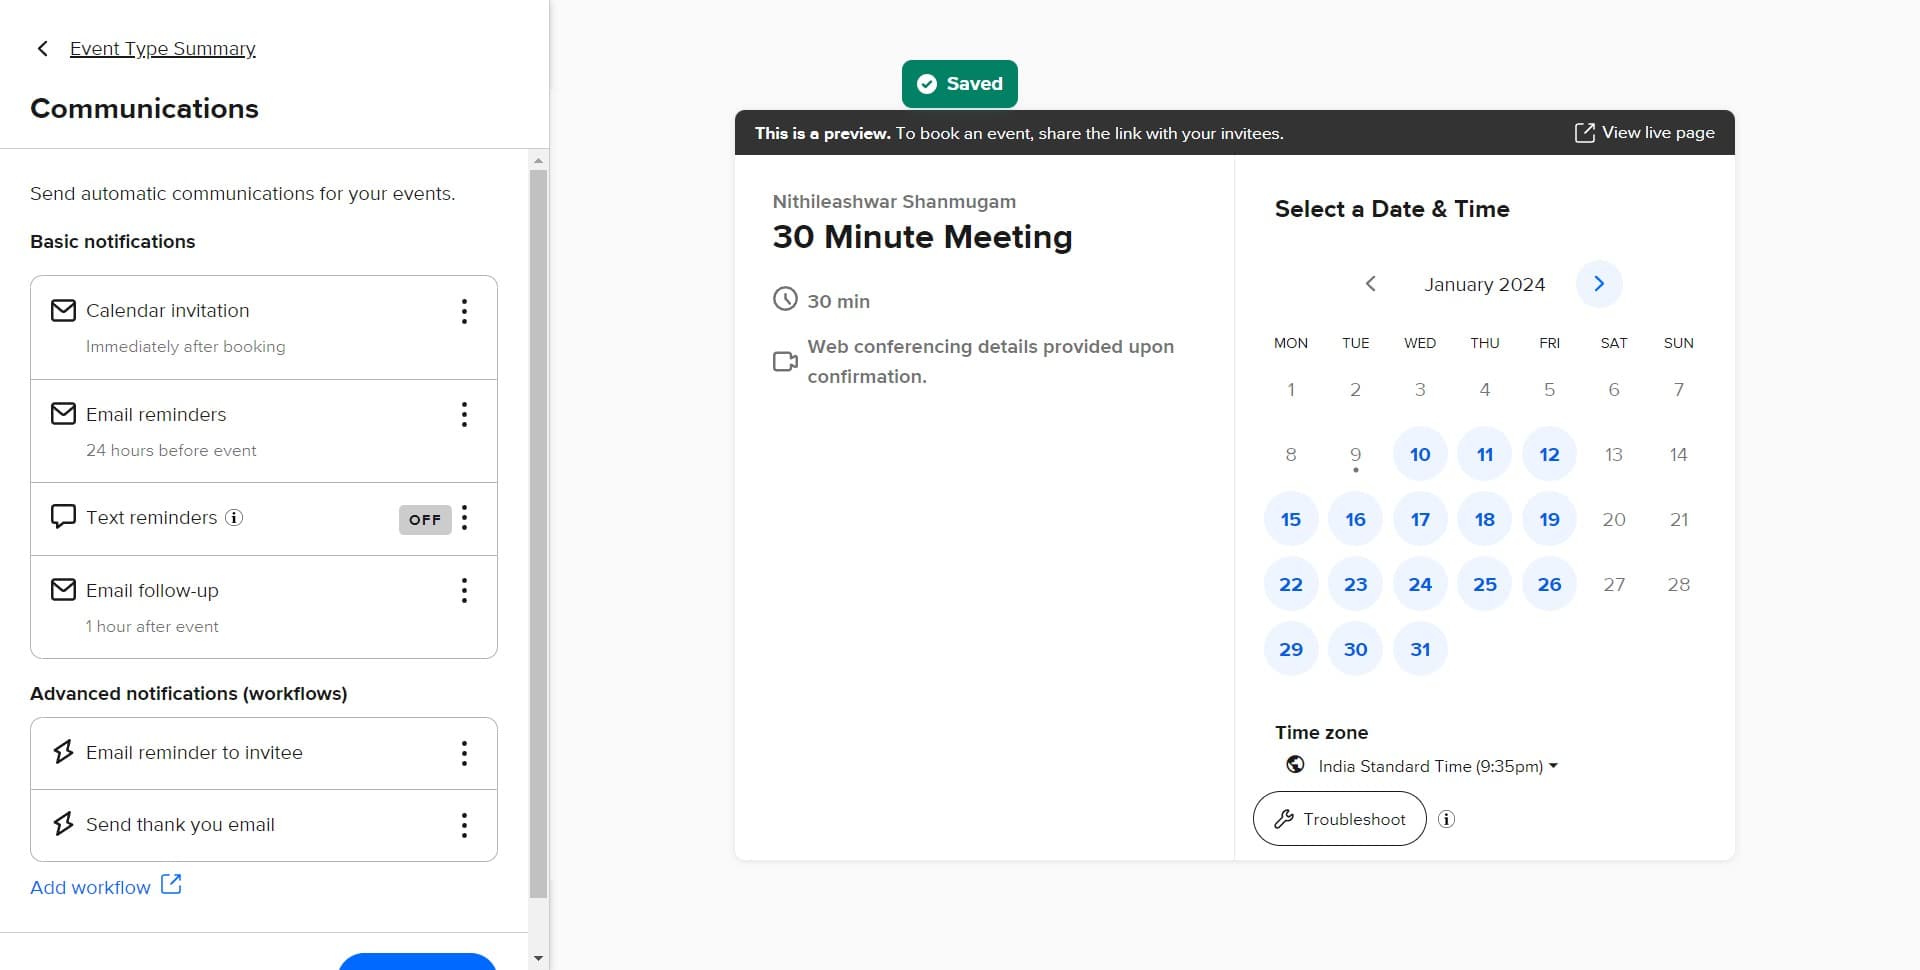Image resolution: width=1920 pixels, height=970 pixels.
Task: Open the Calendar invitation envelope icon
Action: (x=63, y=310)
